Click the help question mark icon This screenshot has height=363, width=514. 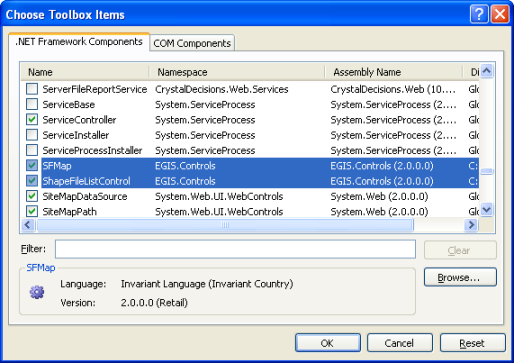pos(479,14)
